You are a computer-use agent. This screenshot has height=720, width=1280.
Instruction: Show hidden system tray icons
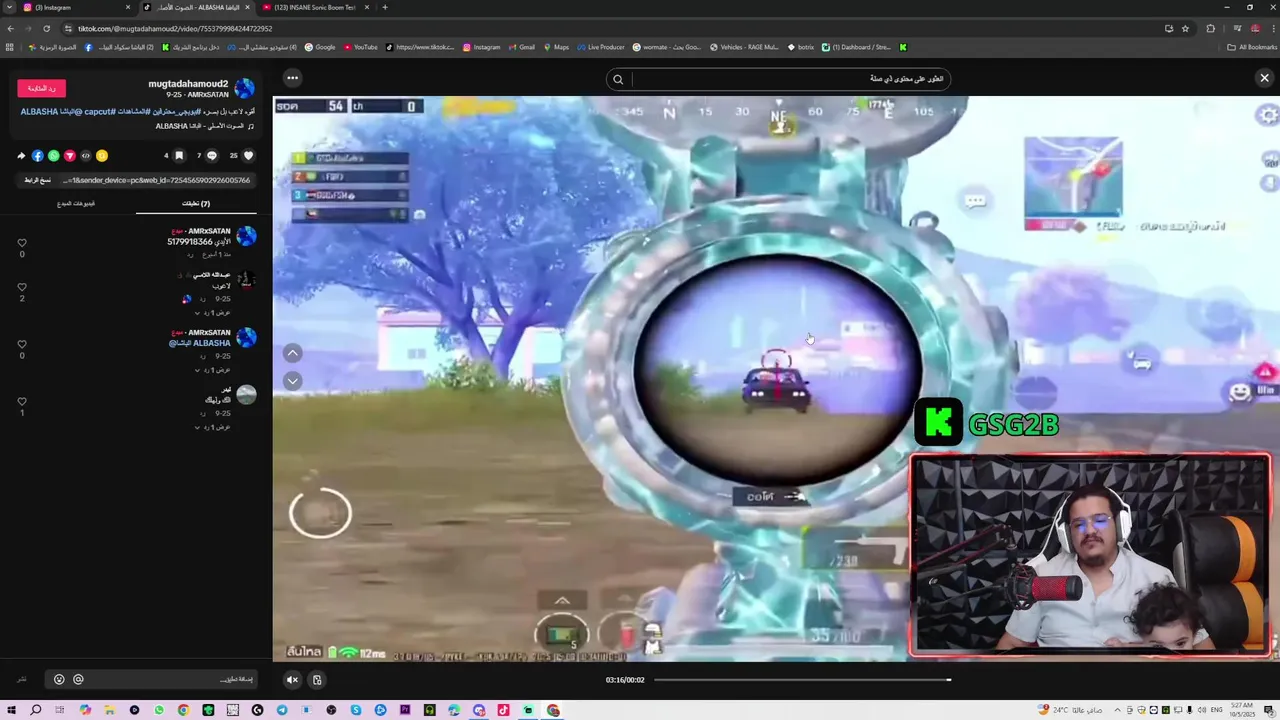[1118, 710]
